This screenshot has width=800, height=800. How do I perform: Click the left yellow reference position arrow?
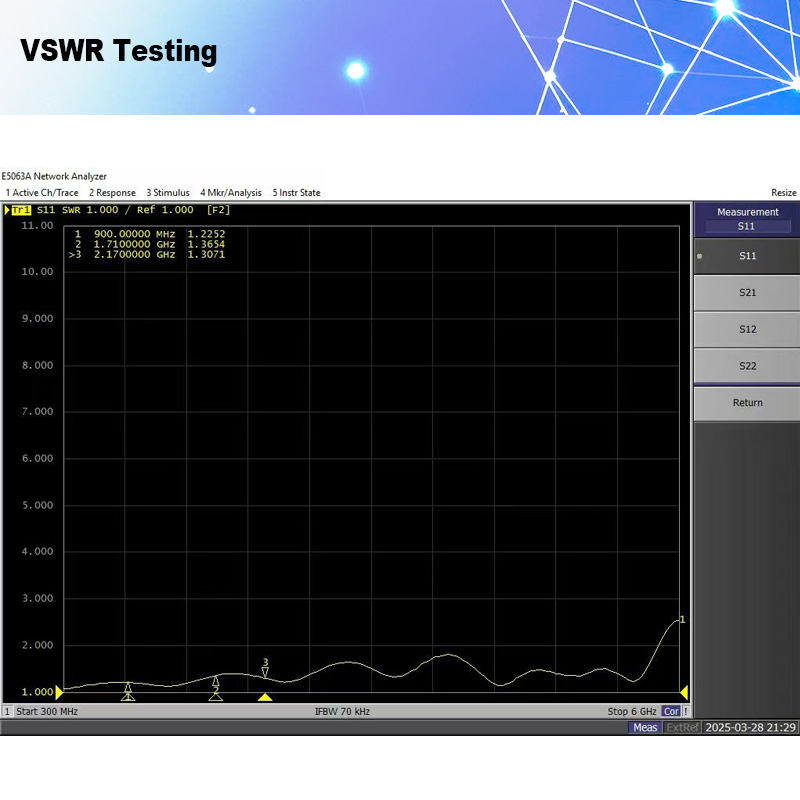59,691
